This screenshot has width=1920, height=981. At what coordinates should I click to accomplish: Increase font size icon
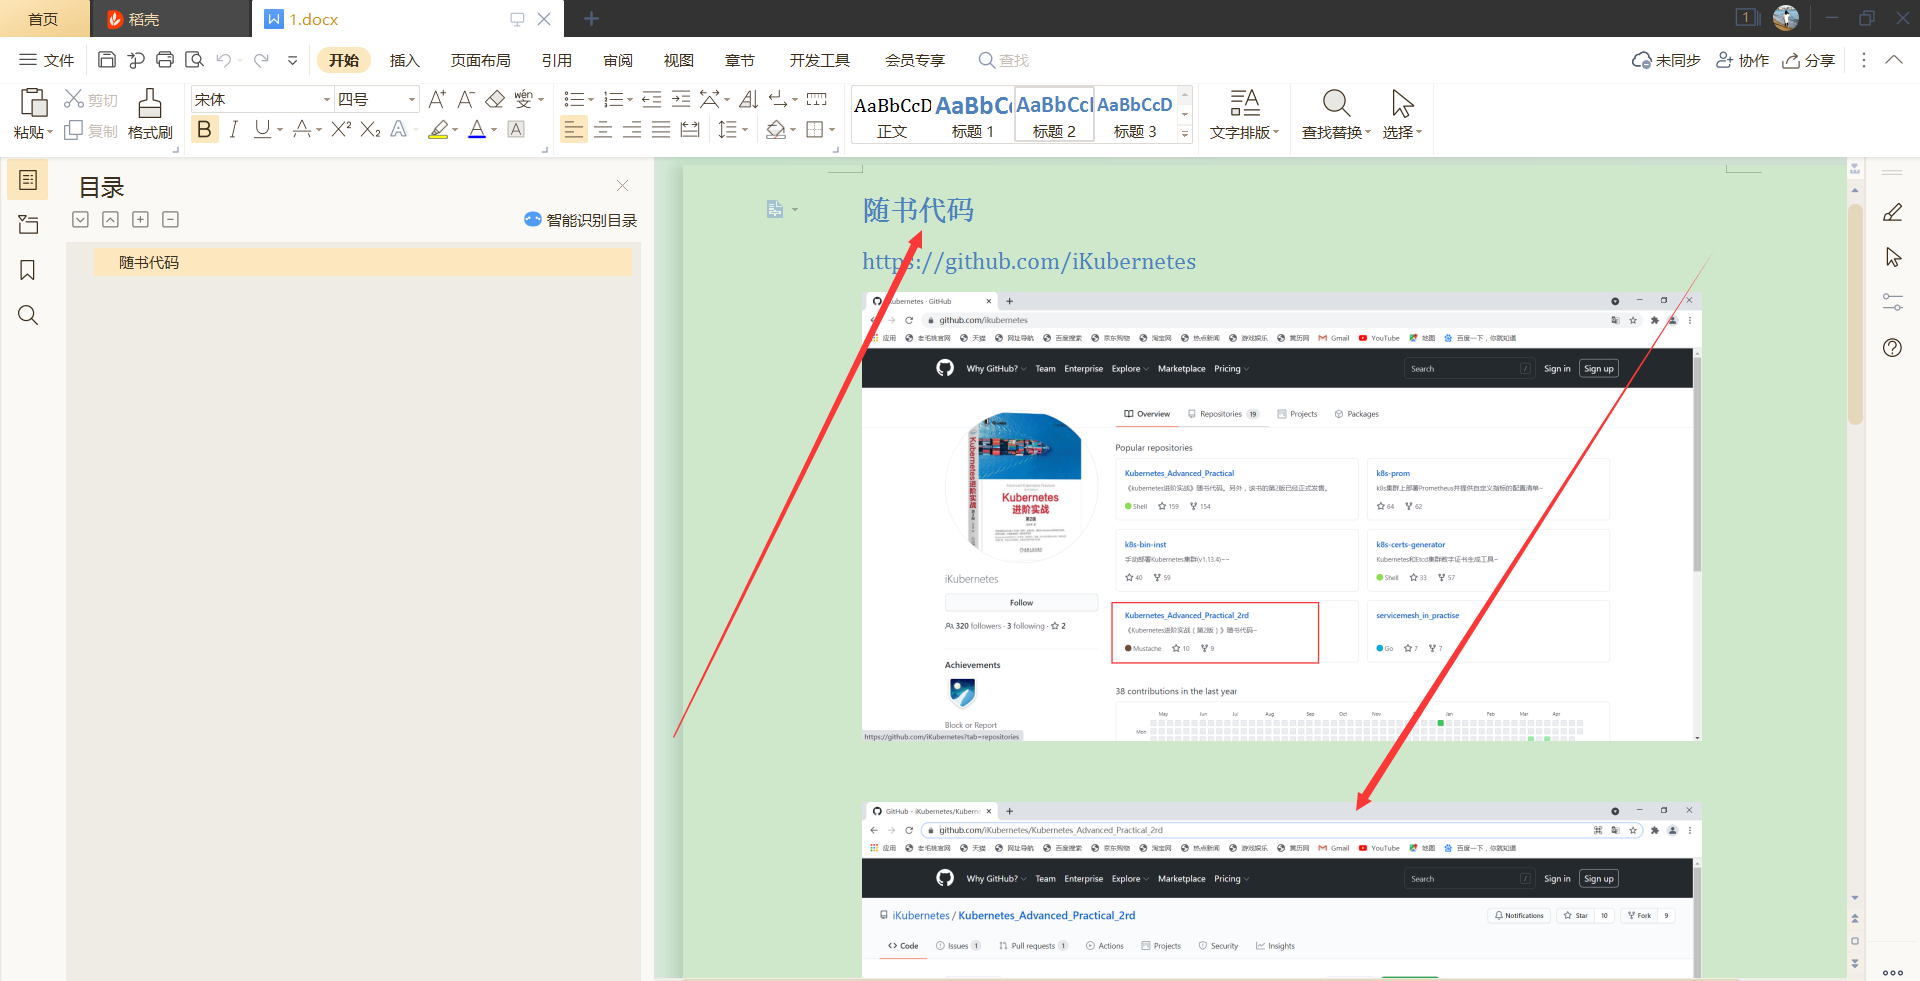437,99
